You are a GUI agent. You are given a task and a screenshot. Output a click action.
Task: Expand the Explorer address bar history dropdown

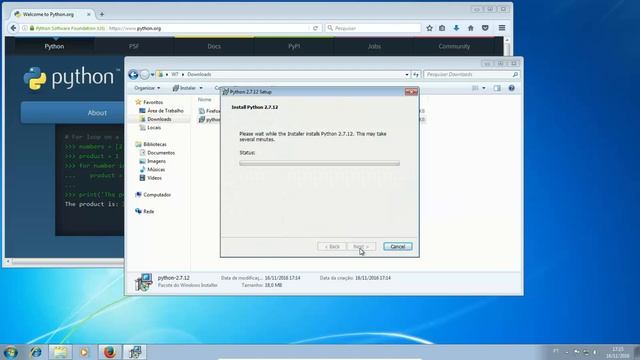click(x=407, y=75)
